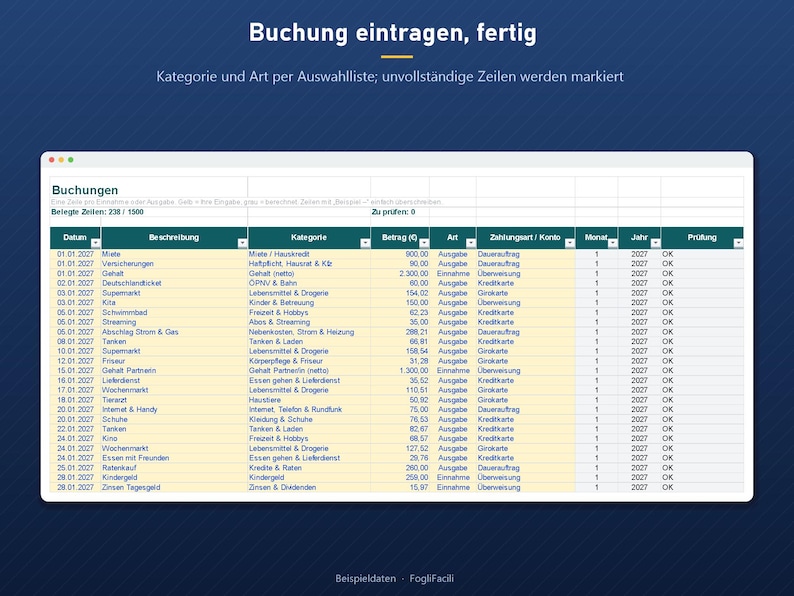Viewport: 794px width, 596px height.
Task: Select the Tierarzt description cell
Action: click(x=174, y=400)
